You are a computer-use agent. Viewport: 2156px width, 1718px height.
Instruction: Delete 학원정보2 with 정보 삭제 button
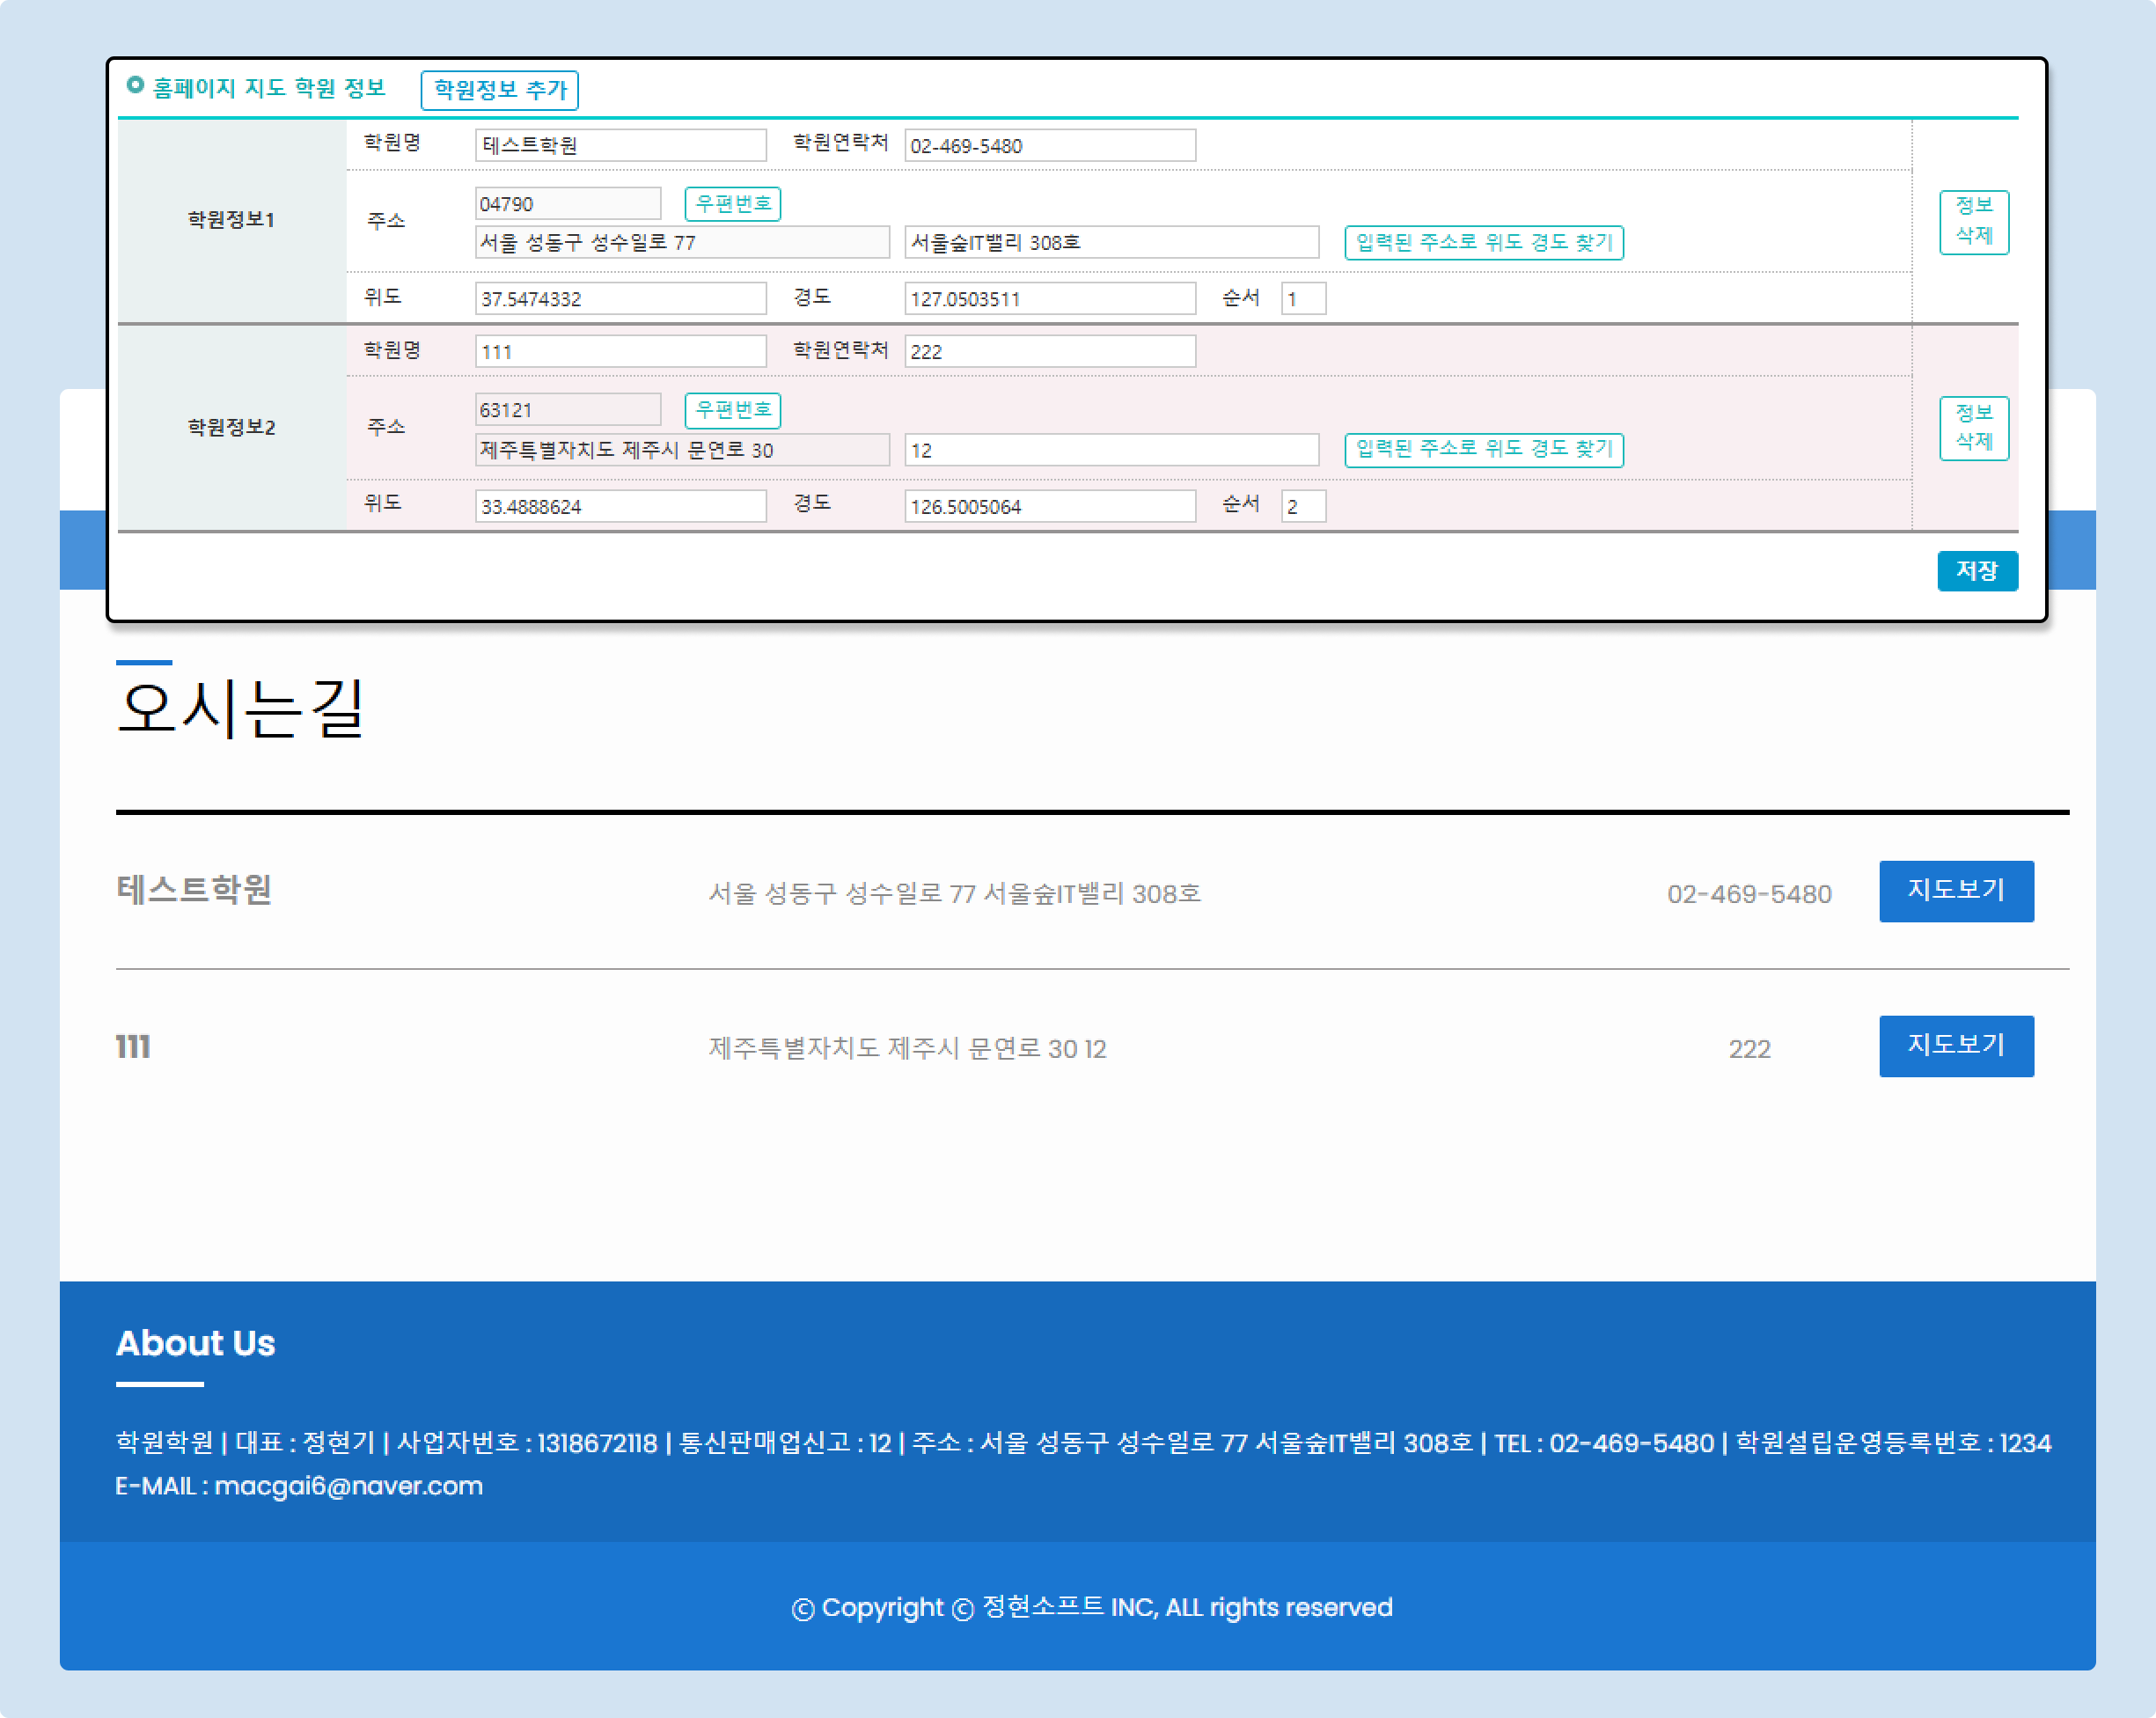[x=1973, y=428]
